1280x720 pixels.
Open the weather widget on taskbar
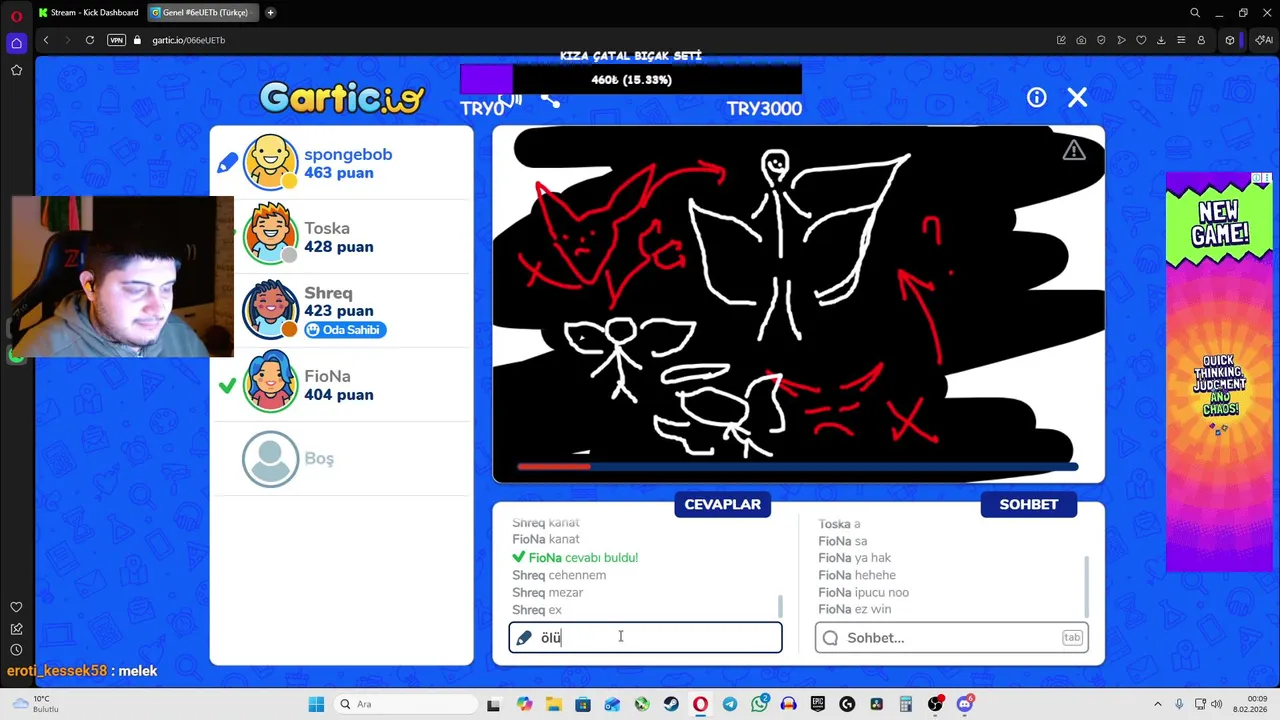click(x=37, y=704)
